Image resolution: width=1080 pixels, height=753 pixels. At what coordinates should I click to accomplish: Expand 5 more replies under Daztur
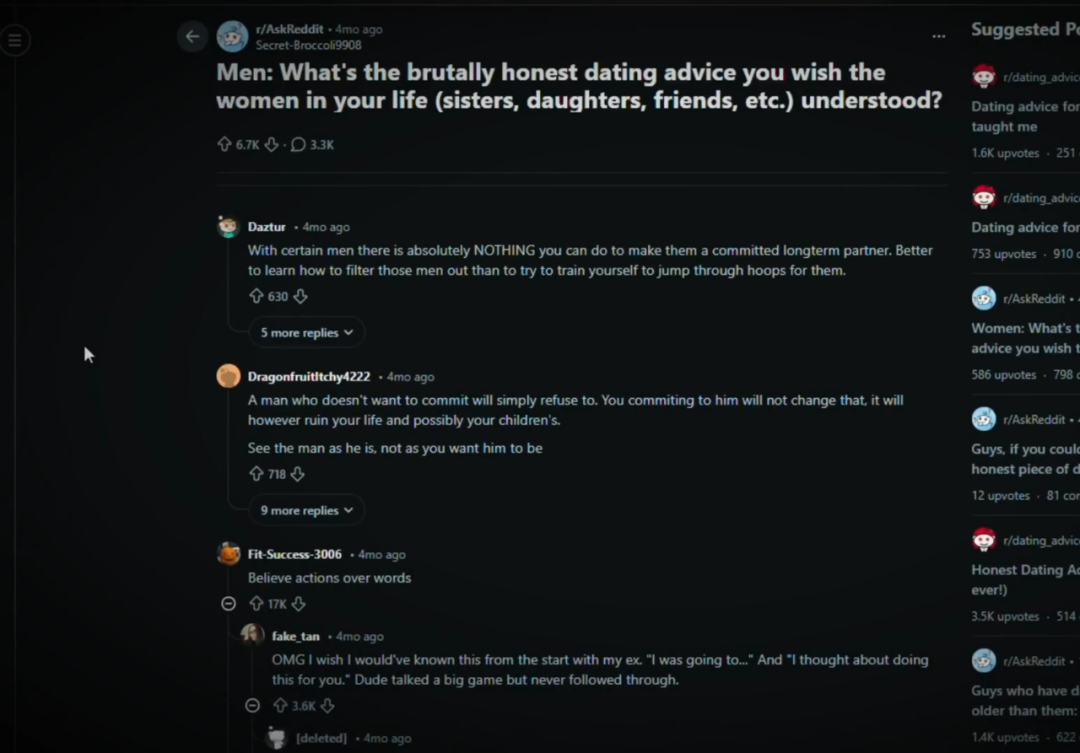point(306,333)
